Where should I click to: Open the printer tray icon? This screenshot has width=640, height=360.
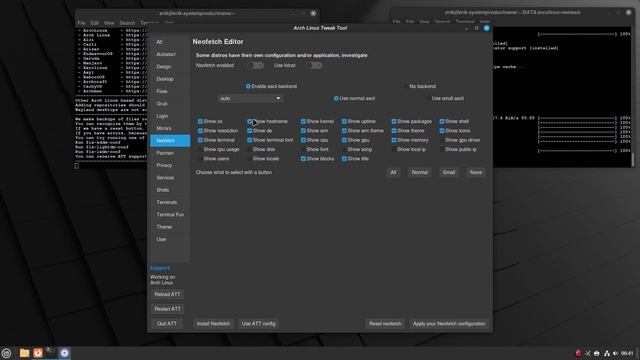[597, 353]
